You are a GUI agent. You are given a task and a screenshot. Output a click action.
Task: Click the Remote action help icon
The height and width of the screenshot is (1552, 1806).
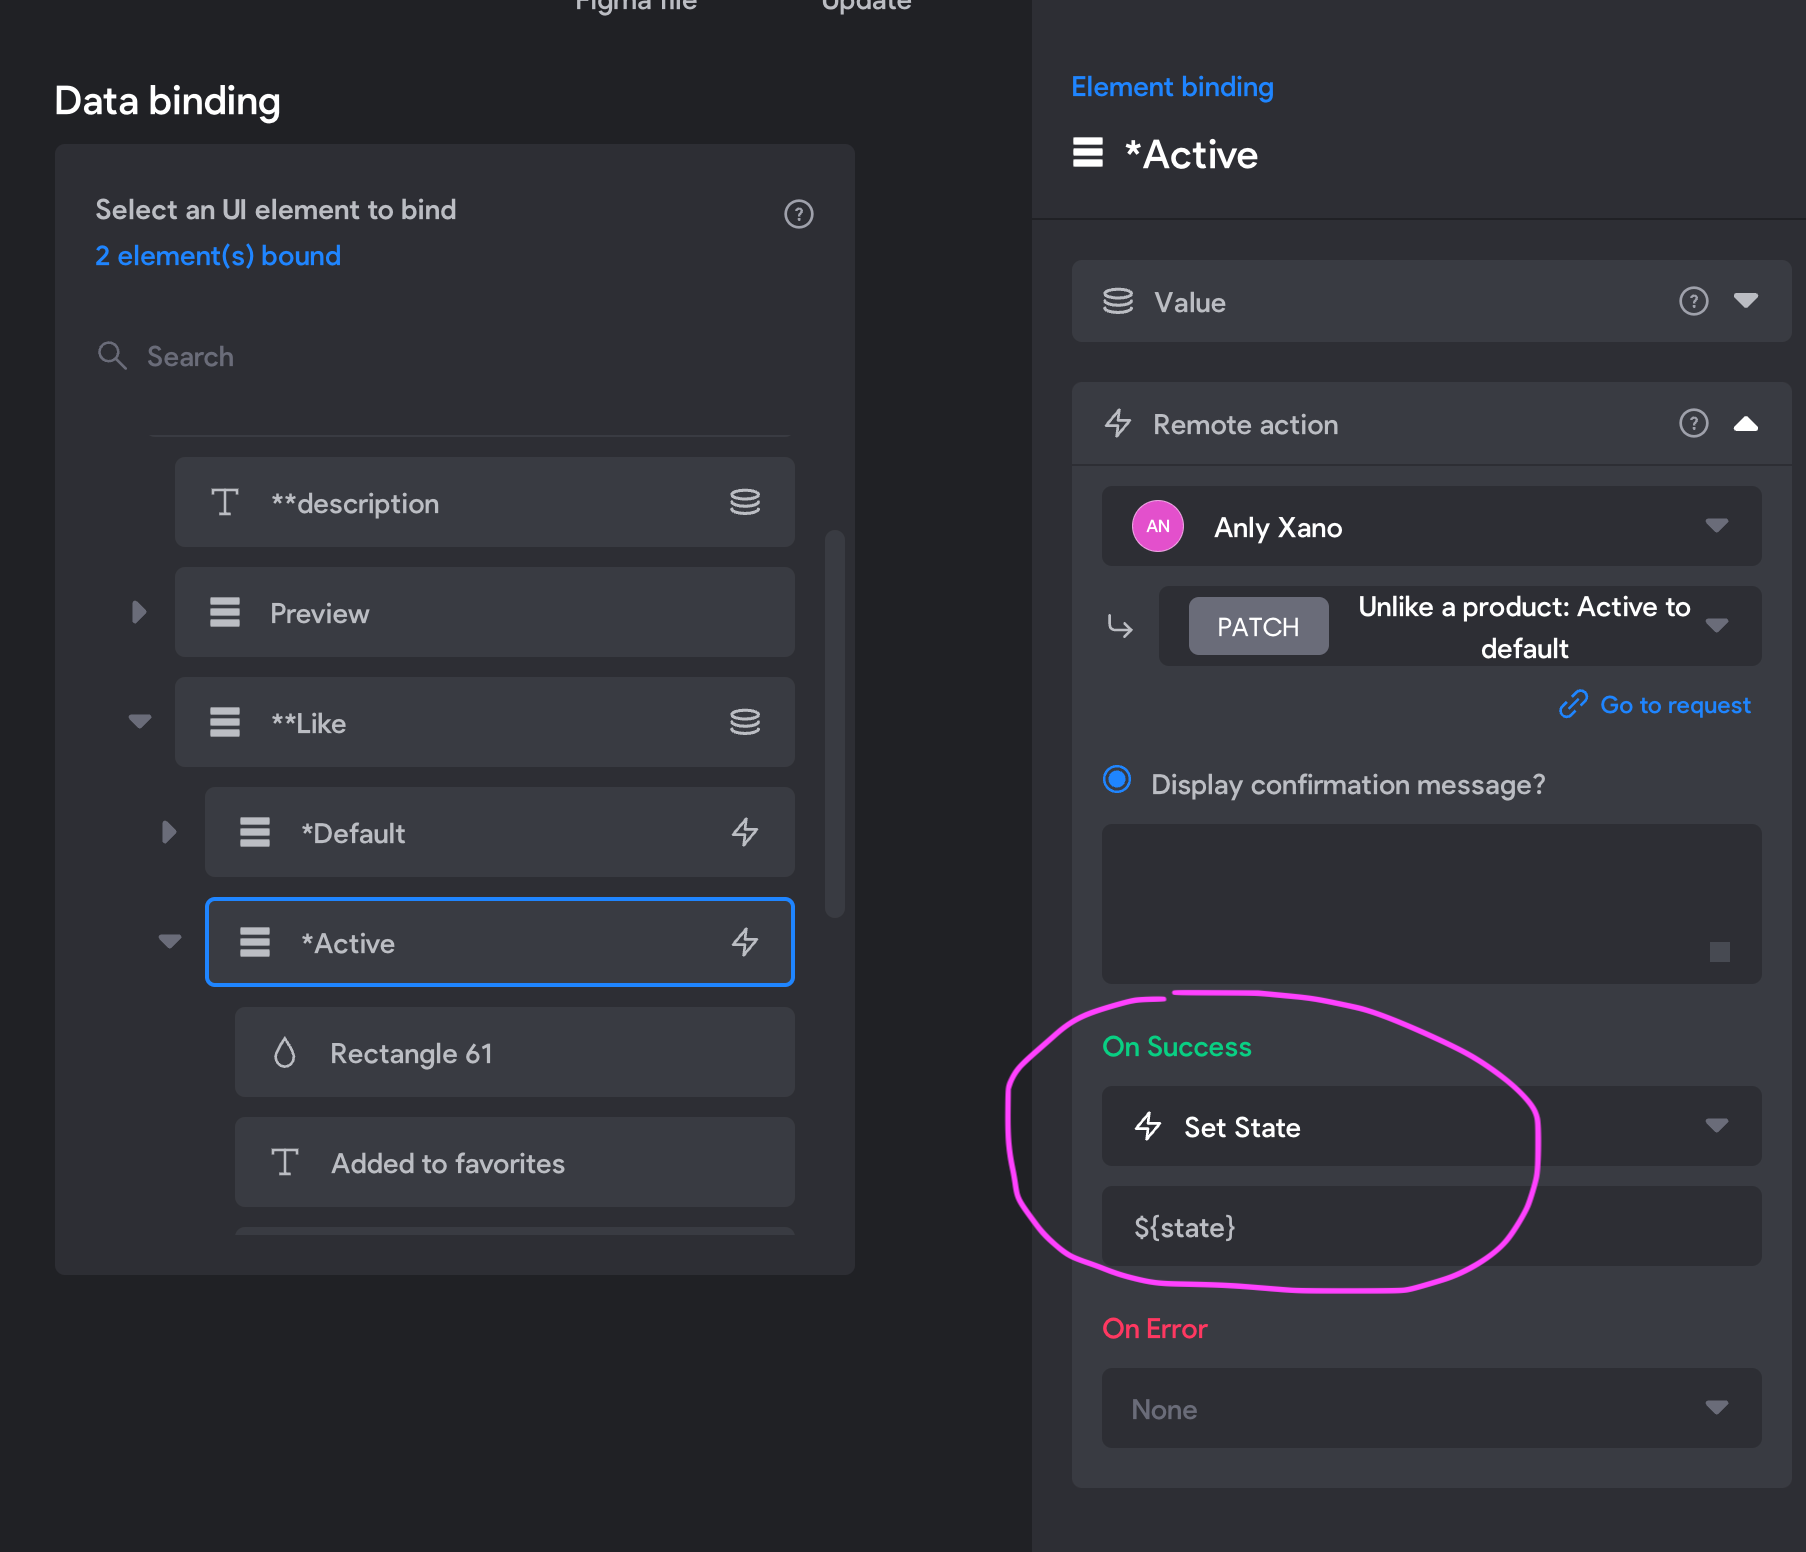pos(1693,423)
